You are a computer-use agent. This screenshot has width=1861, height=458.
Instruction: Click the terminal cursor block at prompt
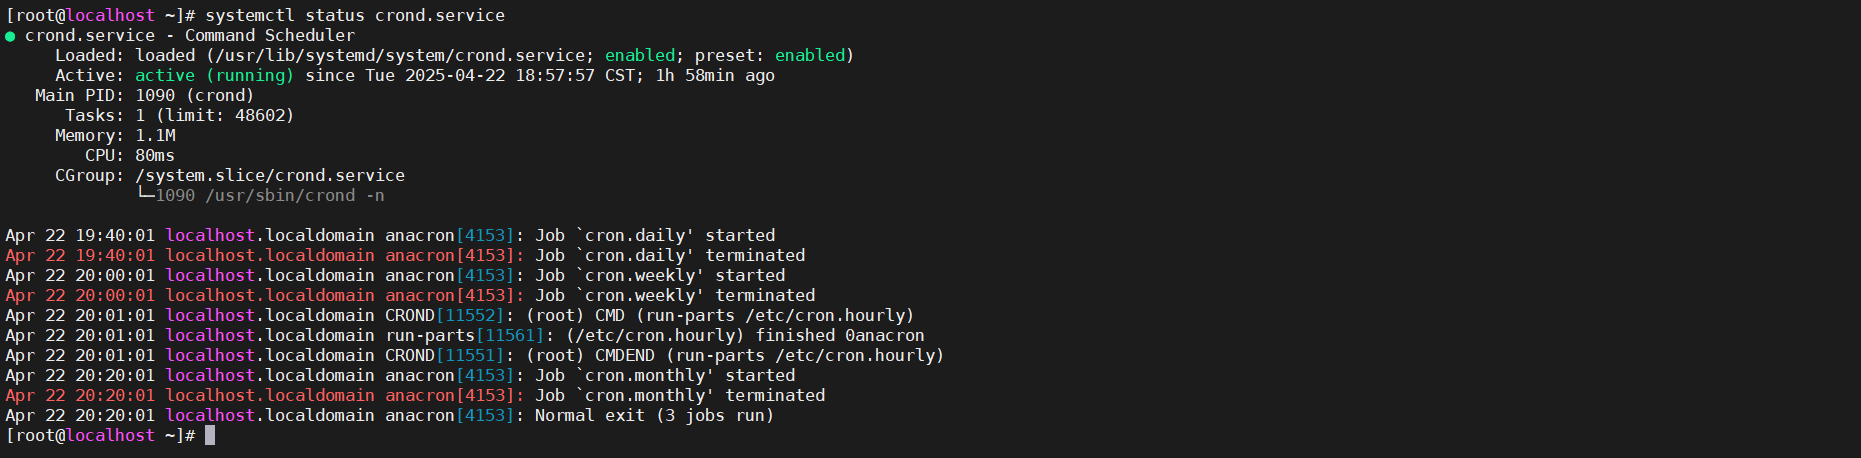click(210, 435)
